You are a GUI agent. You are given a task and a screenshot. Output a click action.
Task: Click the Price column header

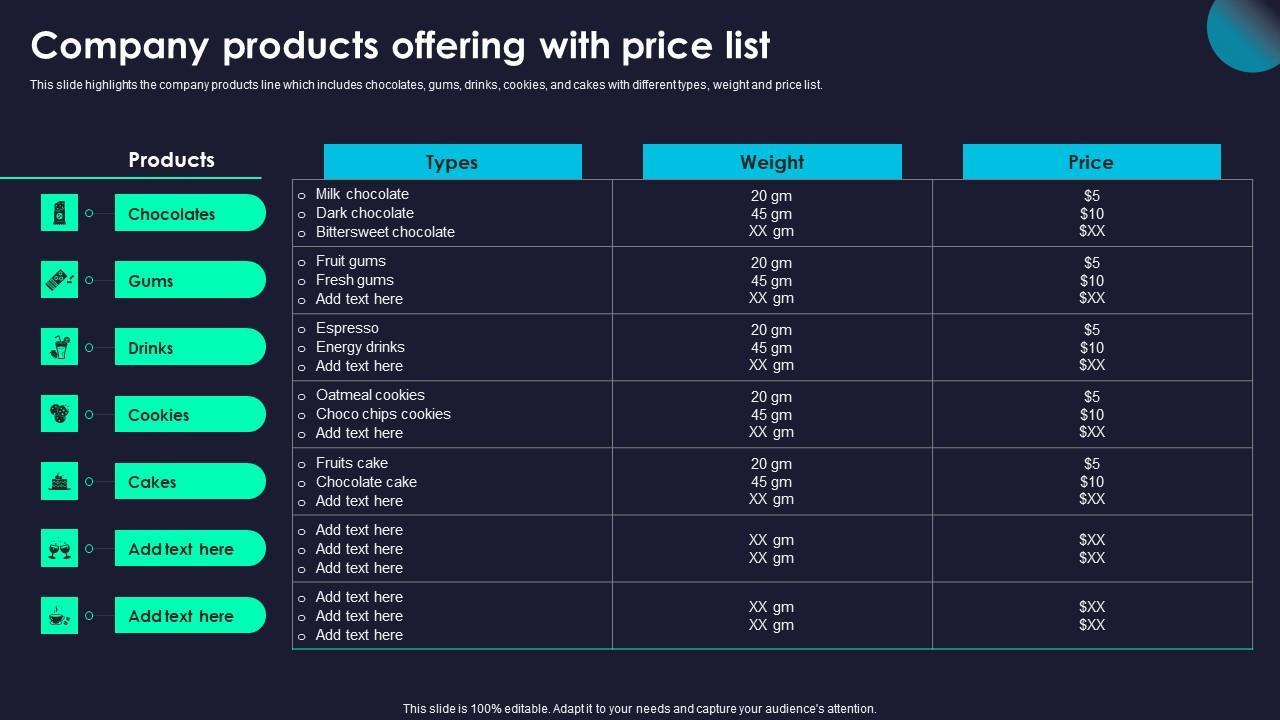pos(1091,162)
